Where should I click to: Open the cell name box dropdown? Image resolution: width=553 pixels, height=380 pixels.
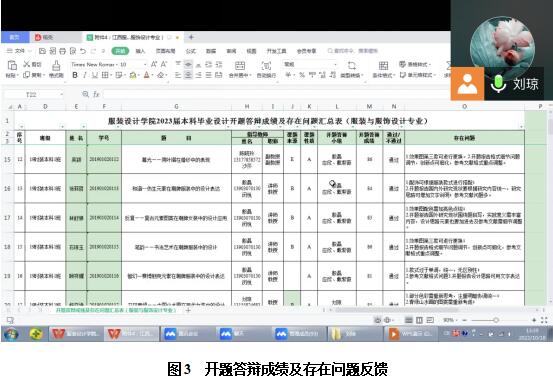point(61,95)
